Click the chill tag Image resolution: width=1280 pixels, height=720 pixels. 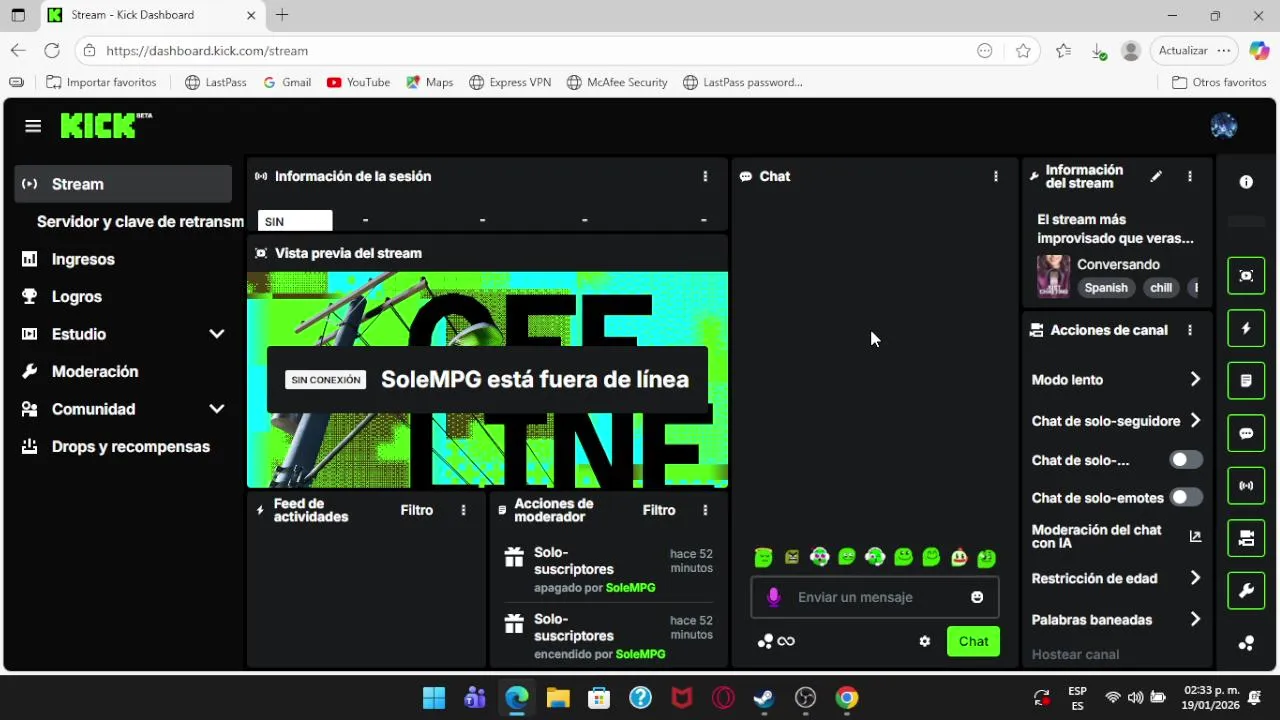pyautogui.click(x=1161, y=288)
